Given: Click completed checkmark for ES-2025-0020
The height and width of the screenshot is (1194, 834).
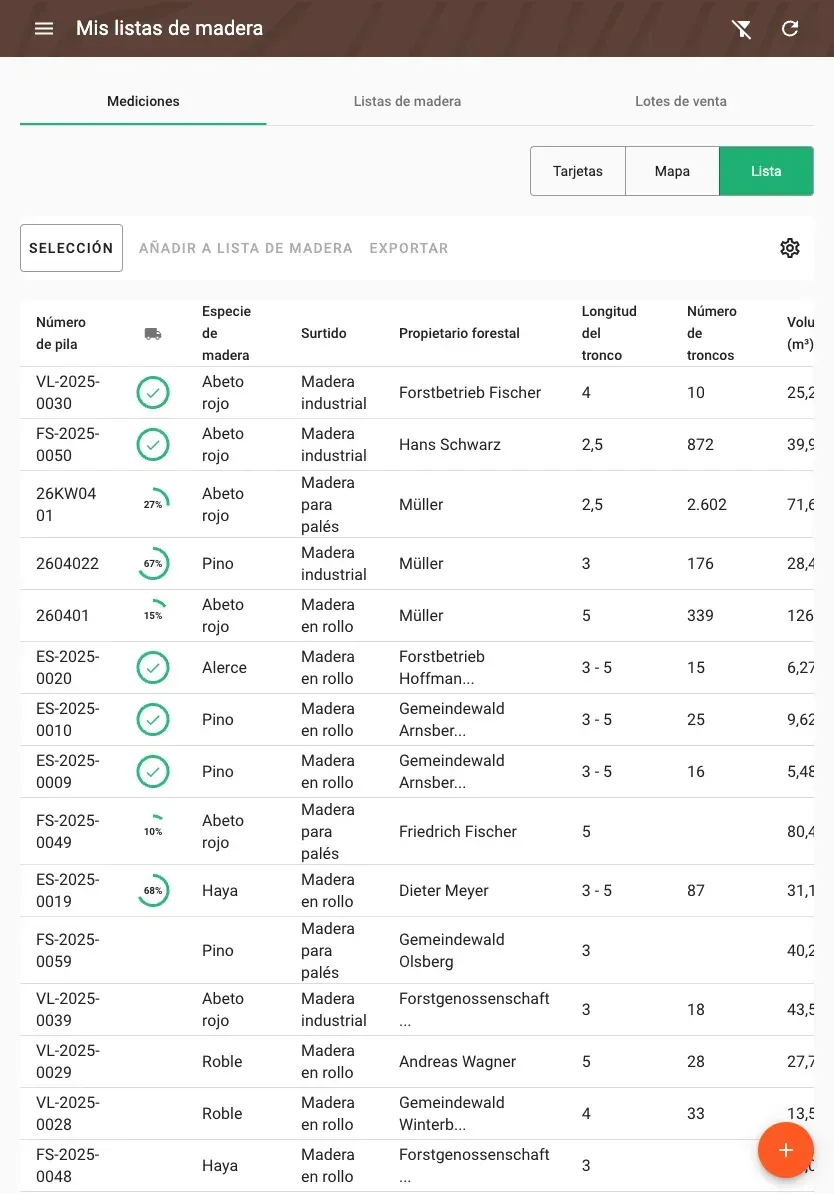Looking at the screenshot, I should coord(153,668).
